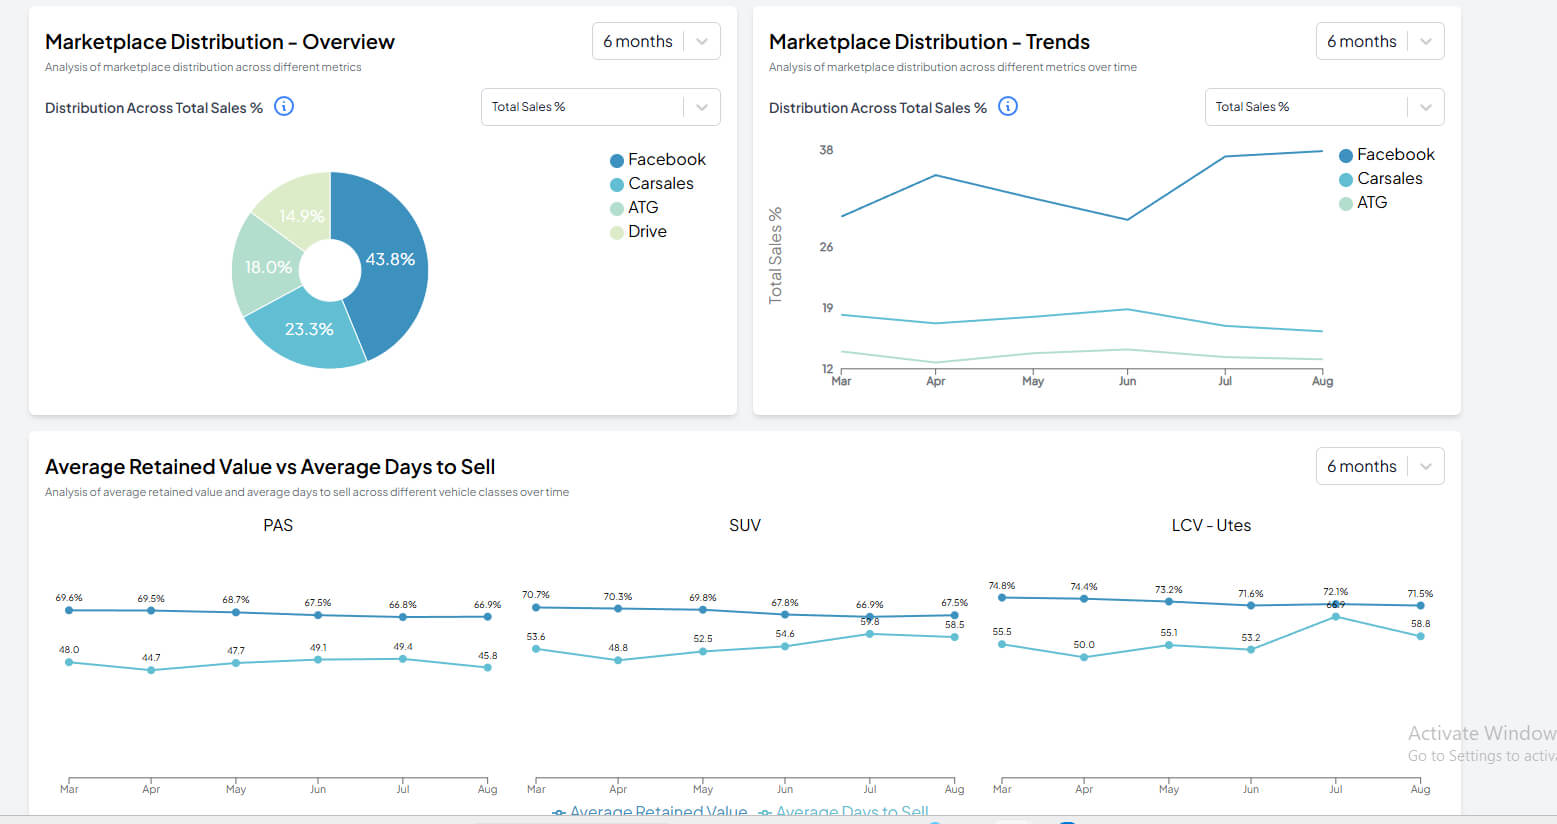The height and width of the screenshot is (824, 1557).
Task: Click Average Retained Value vs Average Days to Sell heading
Action: [270, 467]
